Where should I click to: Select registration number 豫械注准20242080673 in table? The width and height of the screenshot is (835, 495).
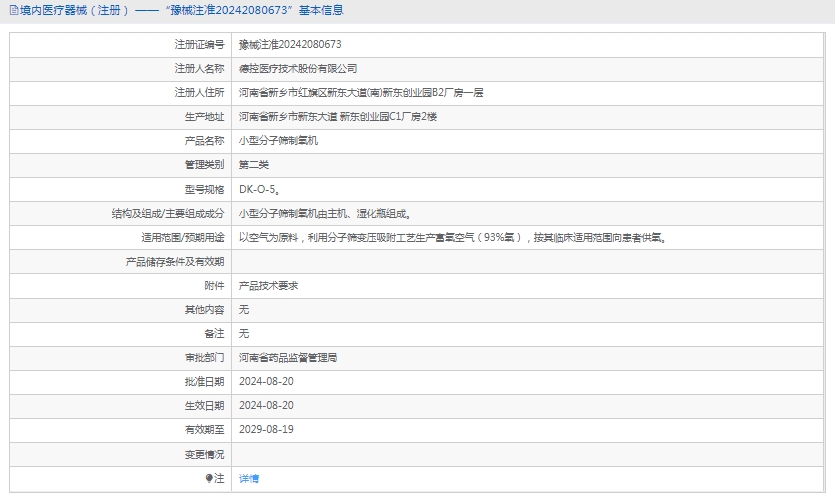(x=290, y=45)
